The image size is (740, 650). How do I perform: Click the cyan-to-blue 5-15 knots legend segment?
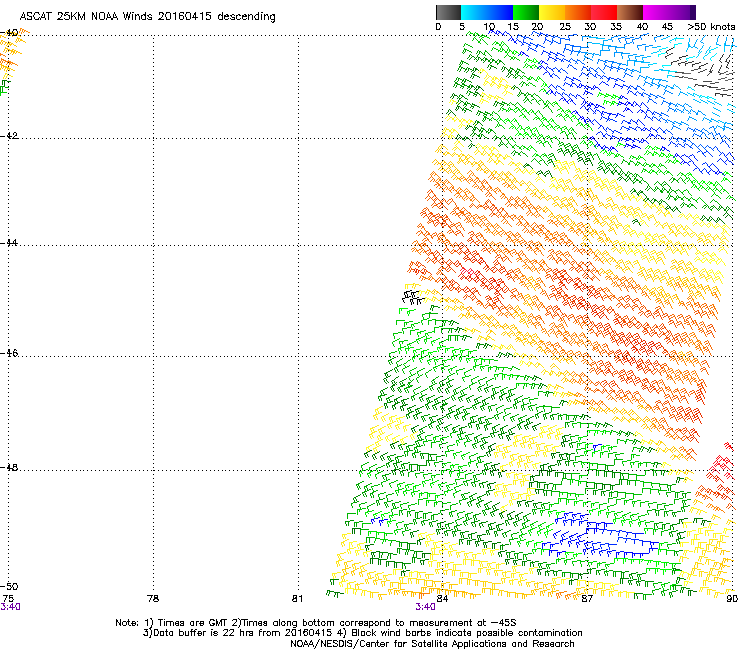[x=487, y=12]
